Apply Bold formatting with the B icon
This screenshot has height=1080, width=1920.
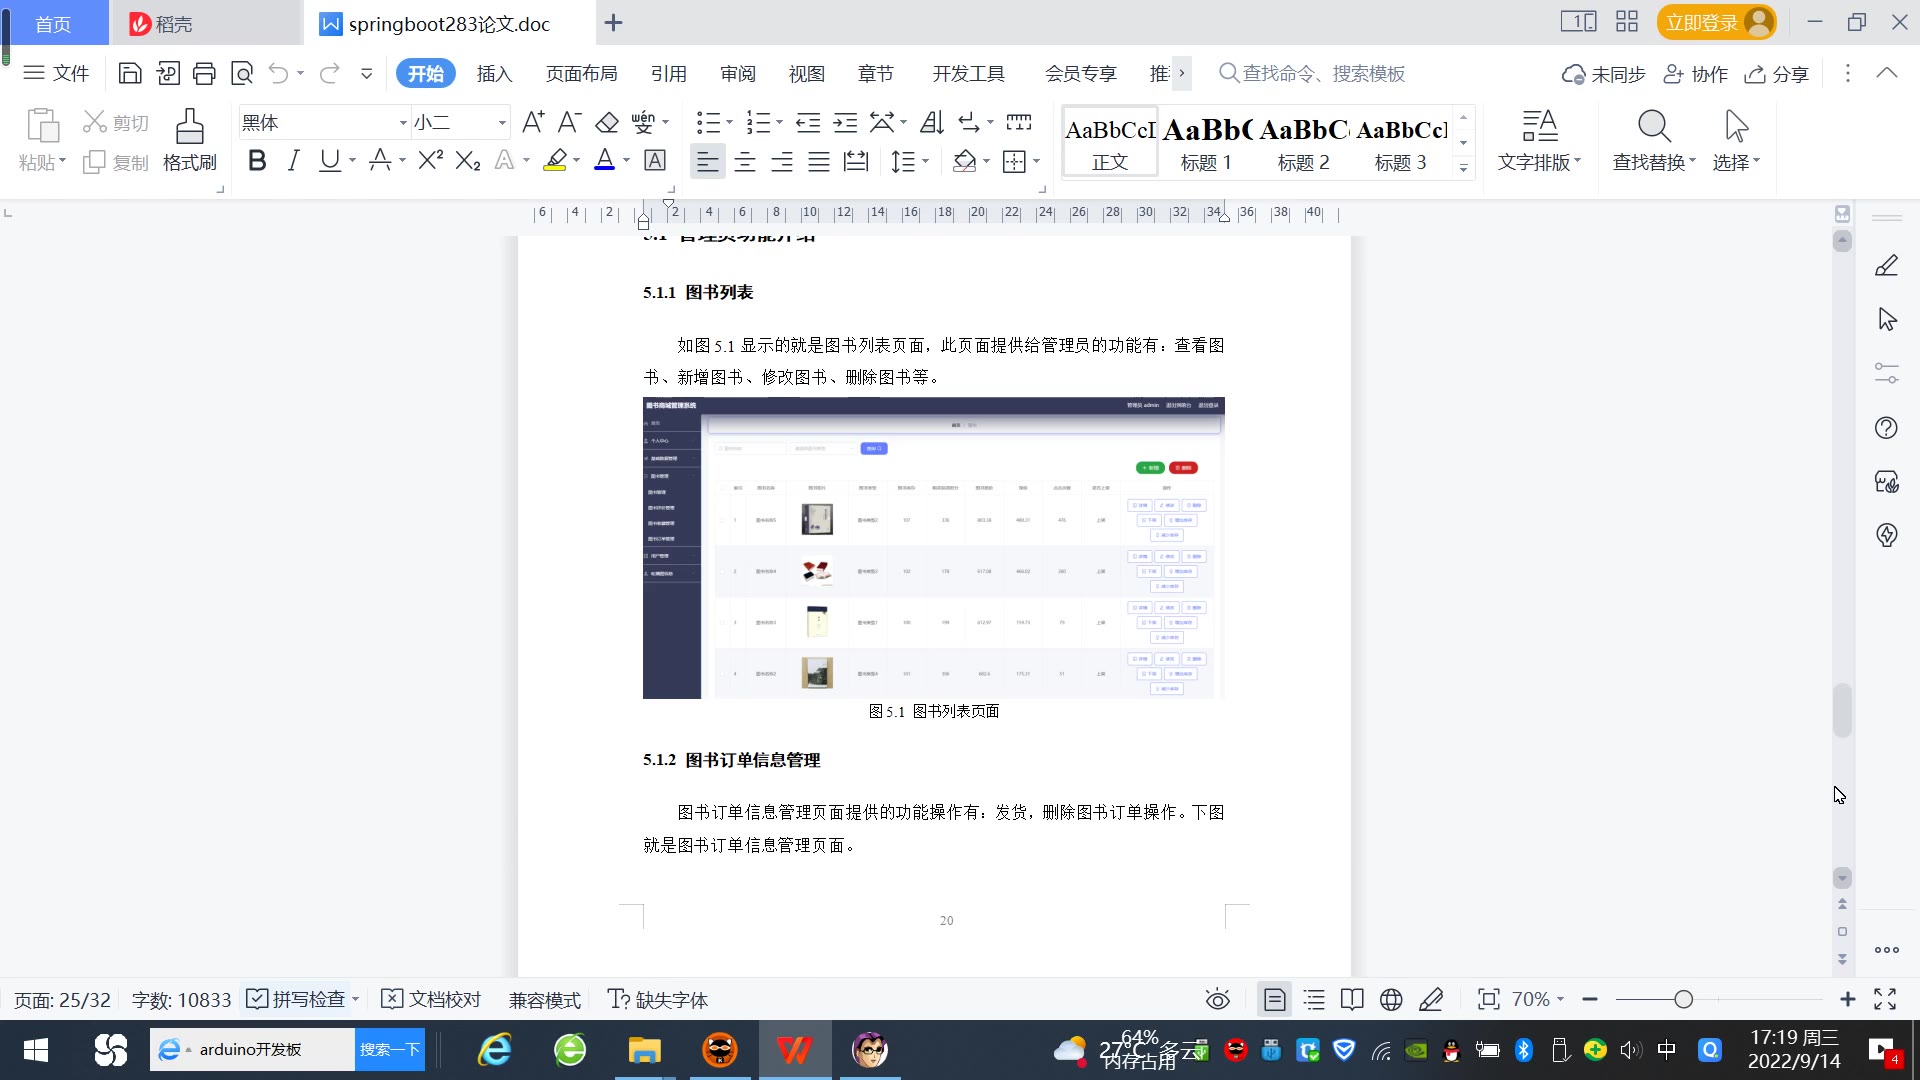257,161
